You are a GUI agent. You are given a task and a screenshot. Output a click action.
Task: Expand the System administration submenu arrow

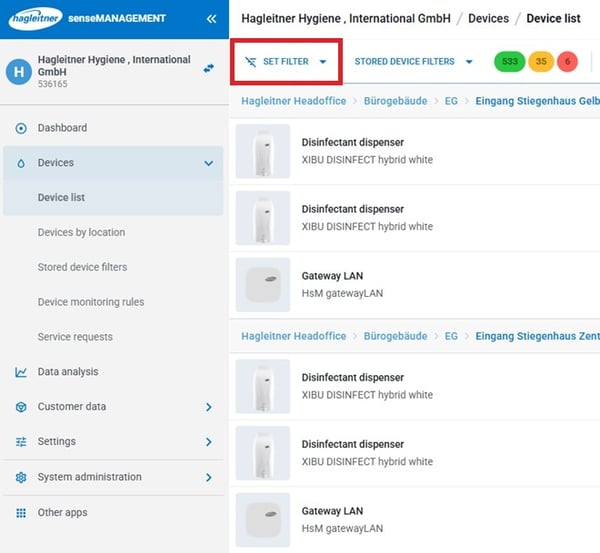pos(208,477)
